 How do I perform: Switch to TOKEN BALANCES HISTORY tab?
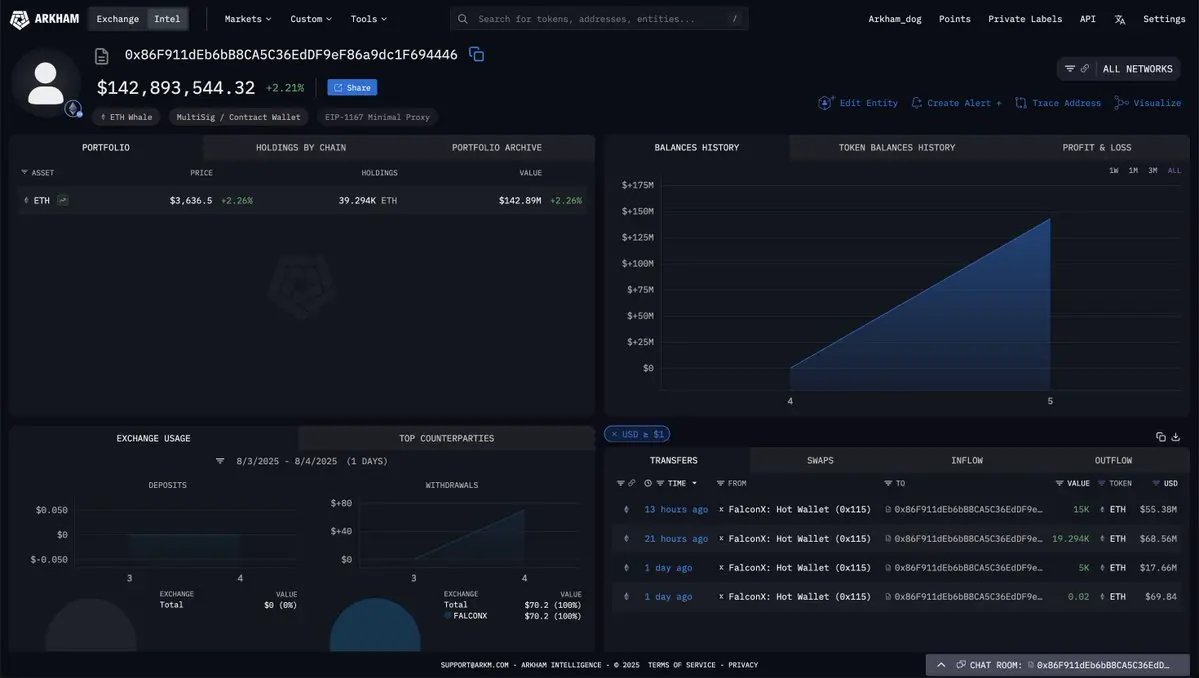pyautogui.click(x=897, y=148)
